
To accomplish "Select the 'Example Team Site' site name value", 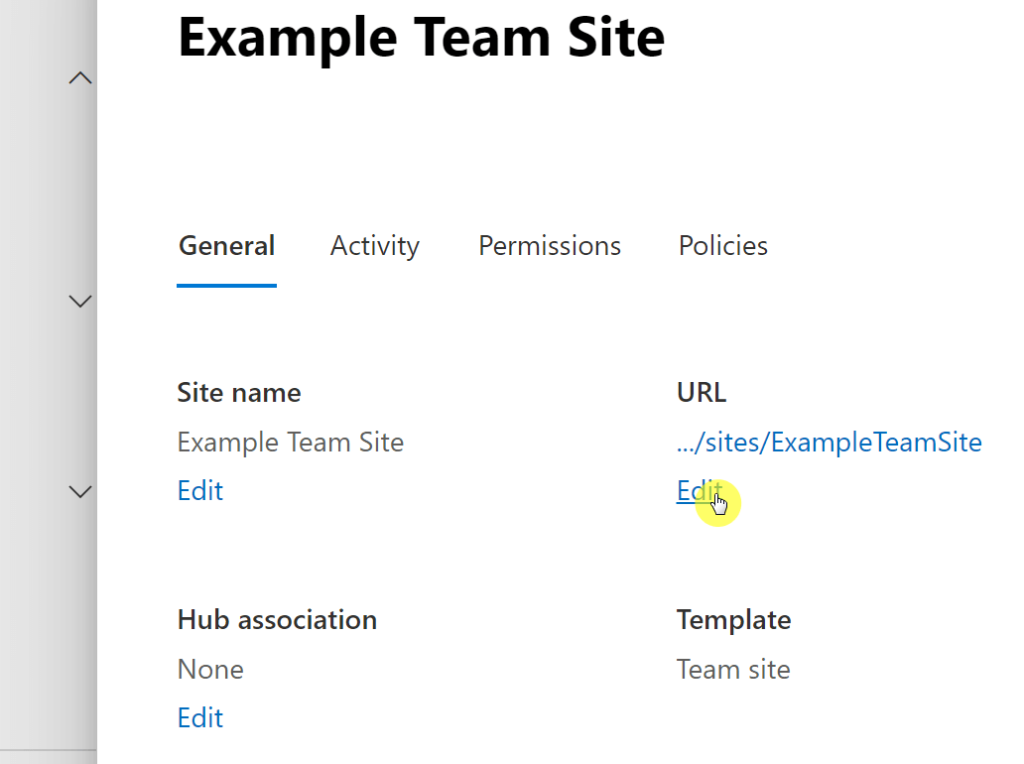I will [291, 443].
